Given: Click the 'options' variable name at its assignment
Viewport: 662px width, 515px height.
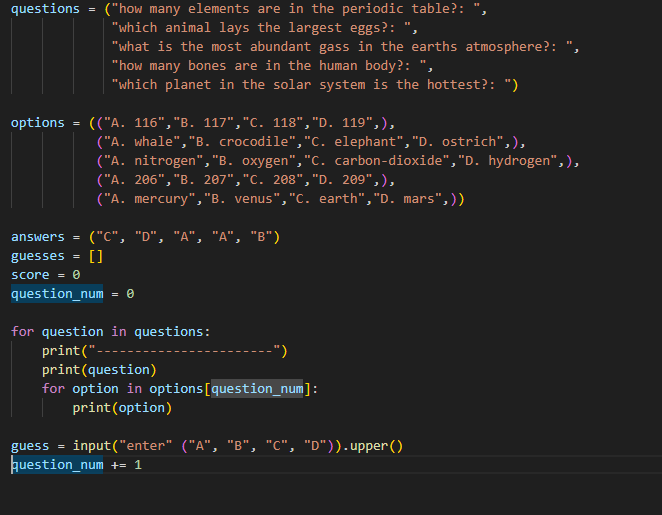Looking at the screenshot, I should coord(38,123).
